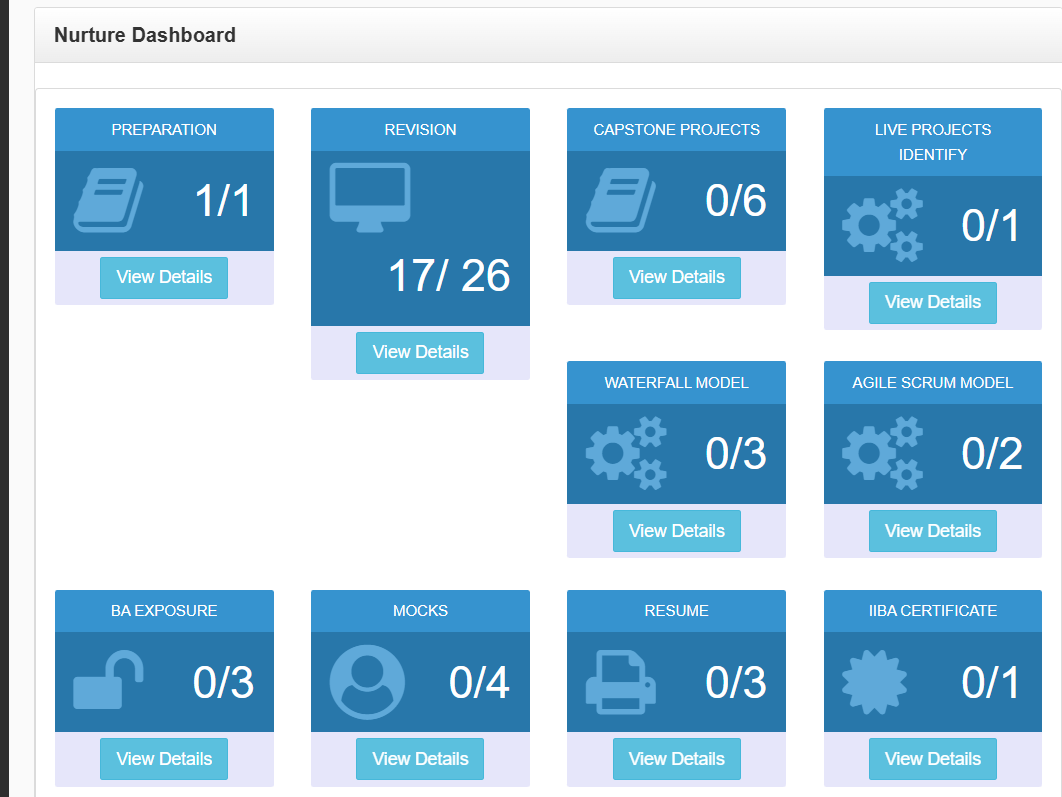Click the user avatar icon in Mocks card
This screenshot has width=1062, height=797.
pos(367,682)
